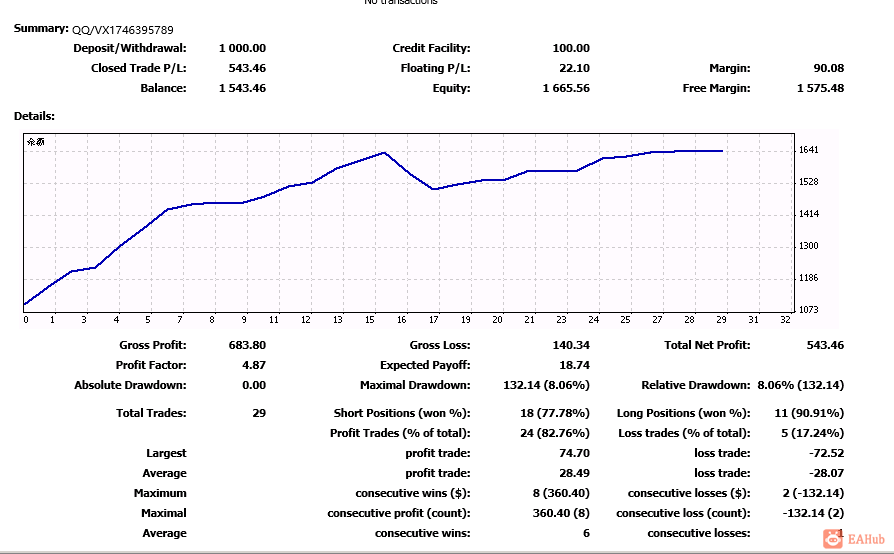Click the largest loss trade value -72.52
Viewport: 894px width, 554px height.
coord(826,454)
